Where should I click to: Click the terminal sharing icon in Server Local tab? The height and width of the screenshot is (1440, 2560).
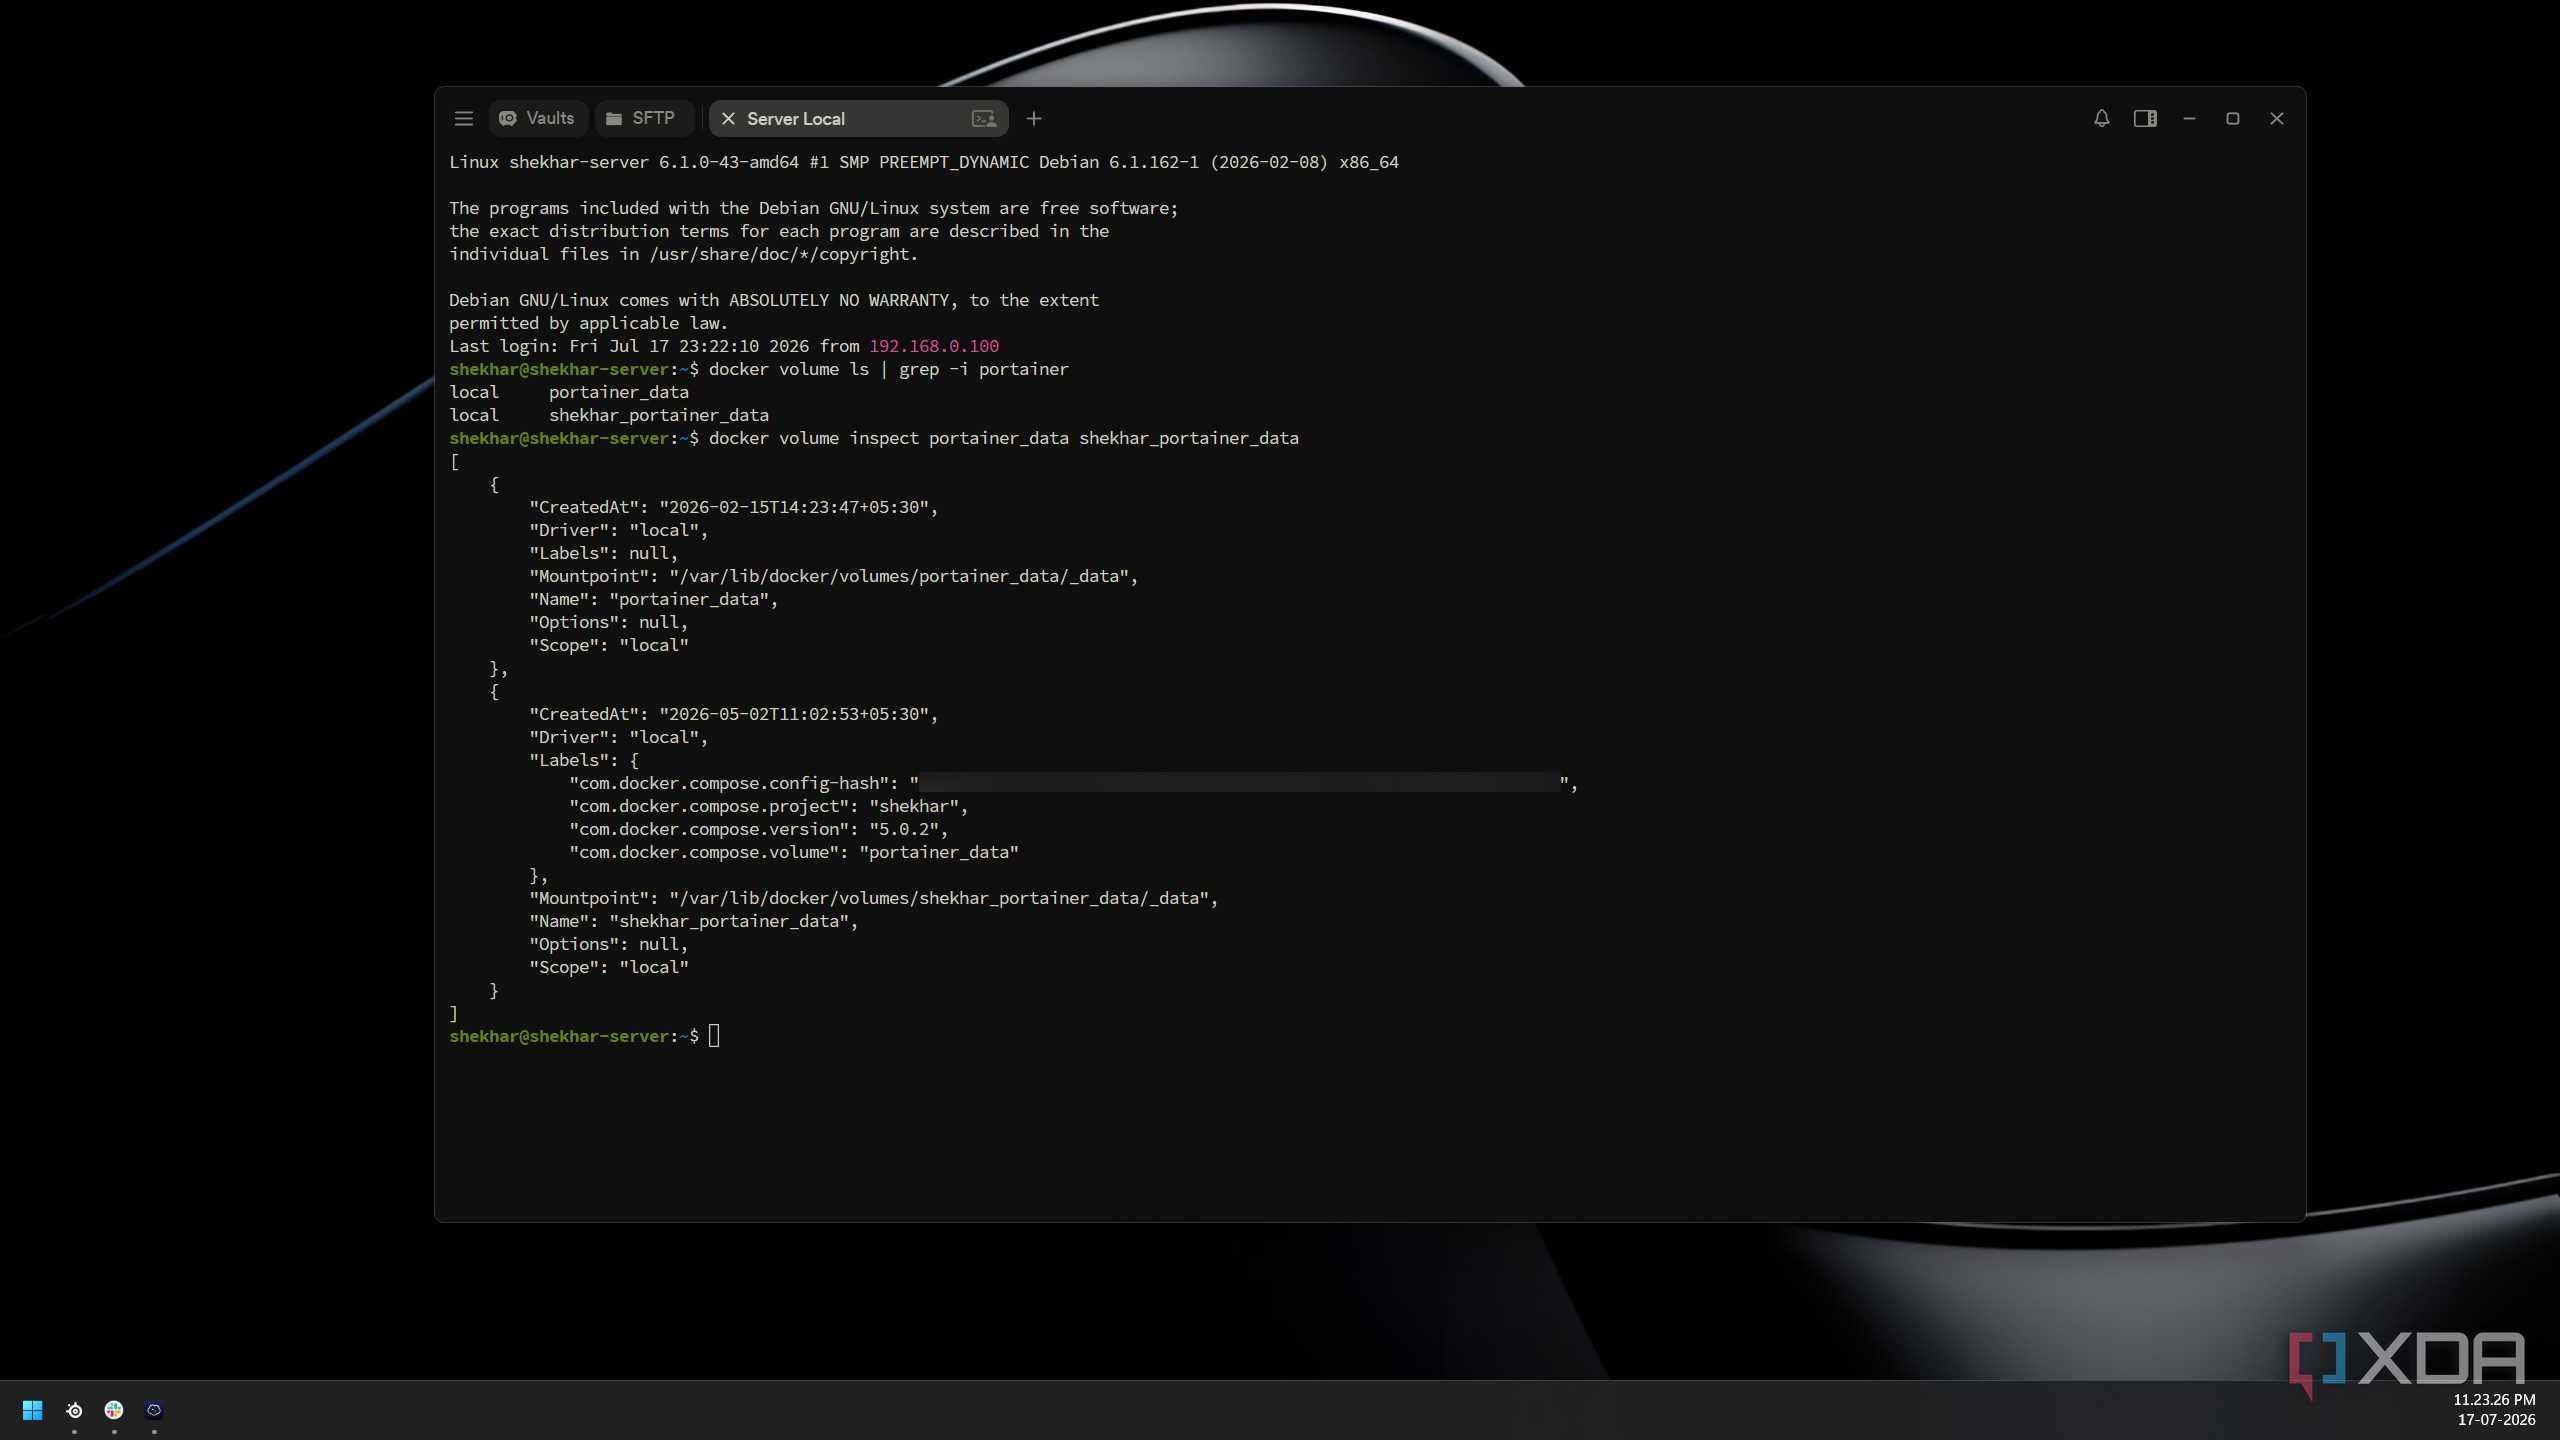(983, 119)
